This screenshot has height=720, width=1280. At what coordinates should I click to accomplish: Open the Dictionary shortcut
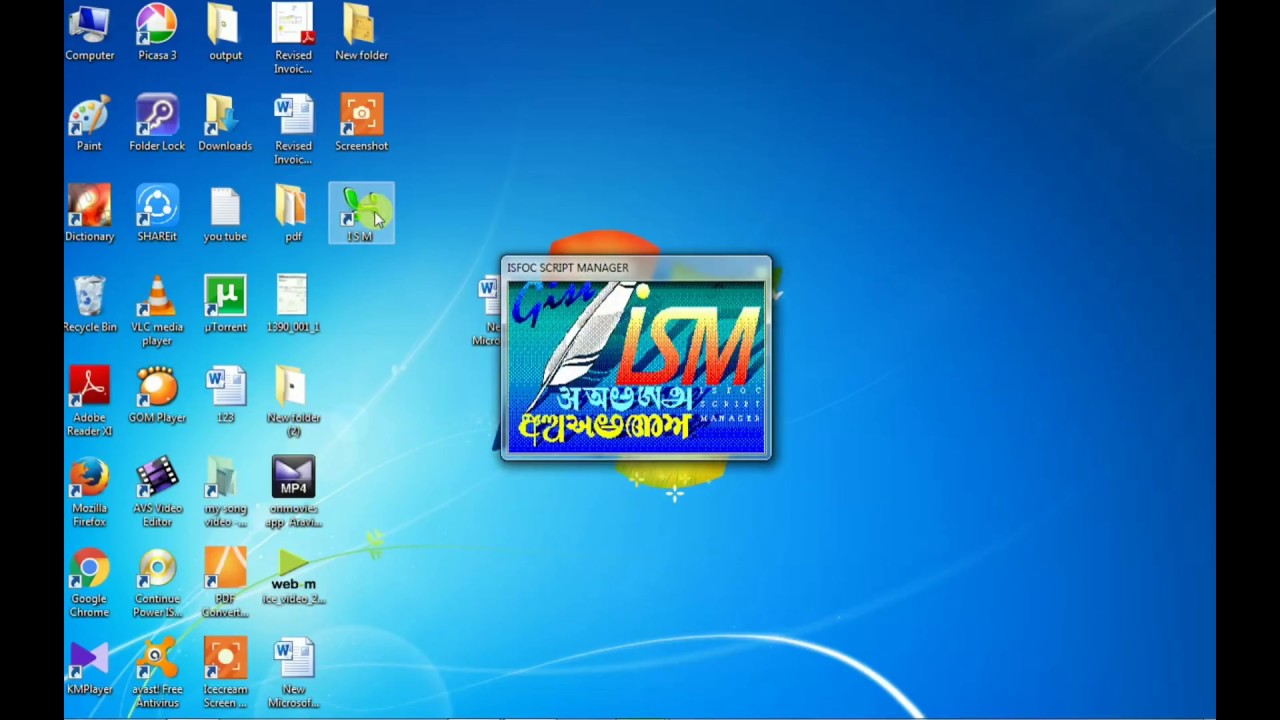pyautogui.click(x=89, y=214)
